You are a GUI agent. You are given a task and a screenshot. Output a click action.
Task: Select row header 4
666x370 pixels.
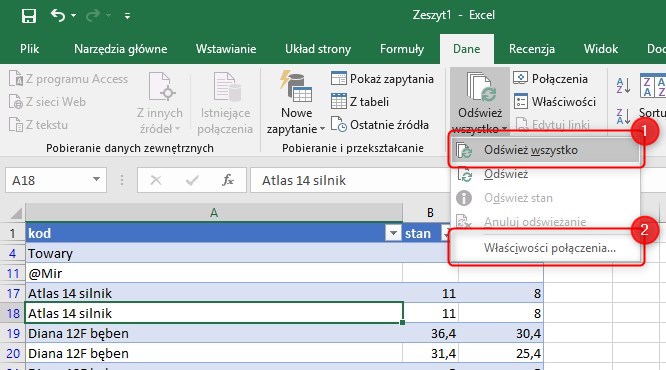pos(13,253)
